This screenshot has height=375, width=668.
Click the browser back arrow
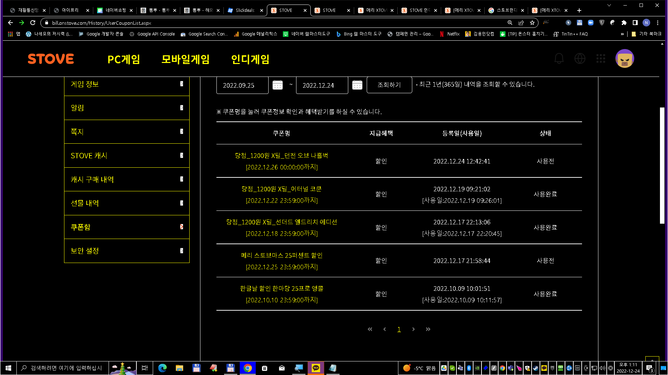(10, 23)
